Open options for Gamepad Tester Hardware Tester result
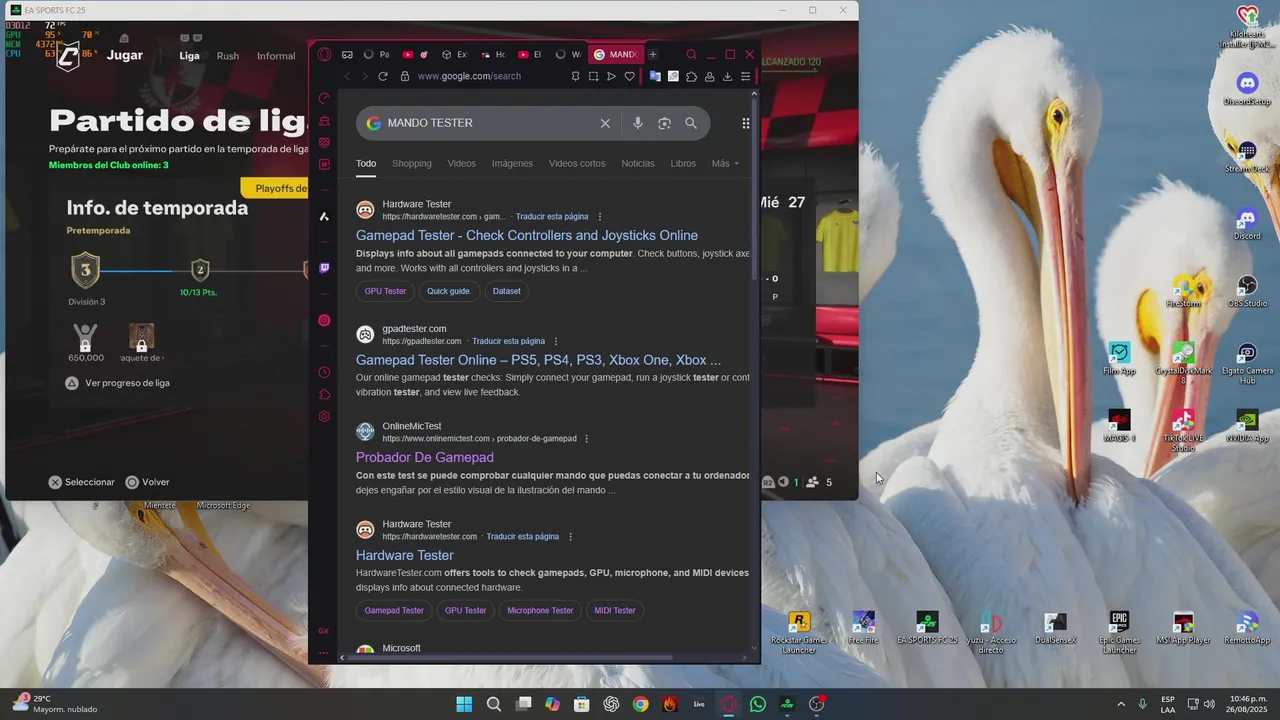 click(600, 216)
